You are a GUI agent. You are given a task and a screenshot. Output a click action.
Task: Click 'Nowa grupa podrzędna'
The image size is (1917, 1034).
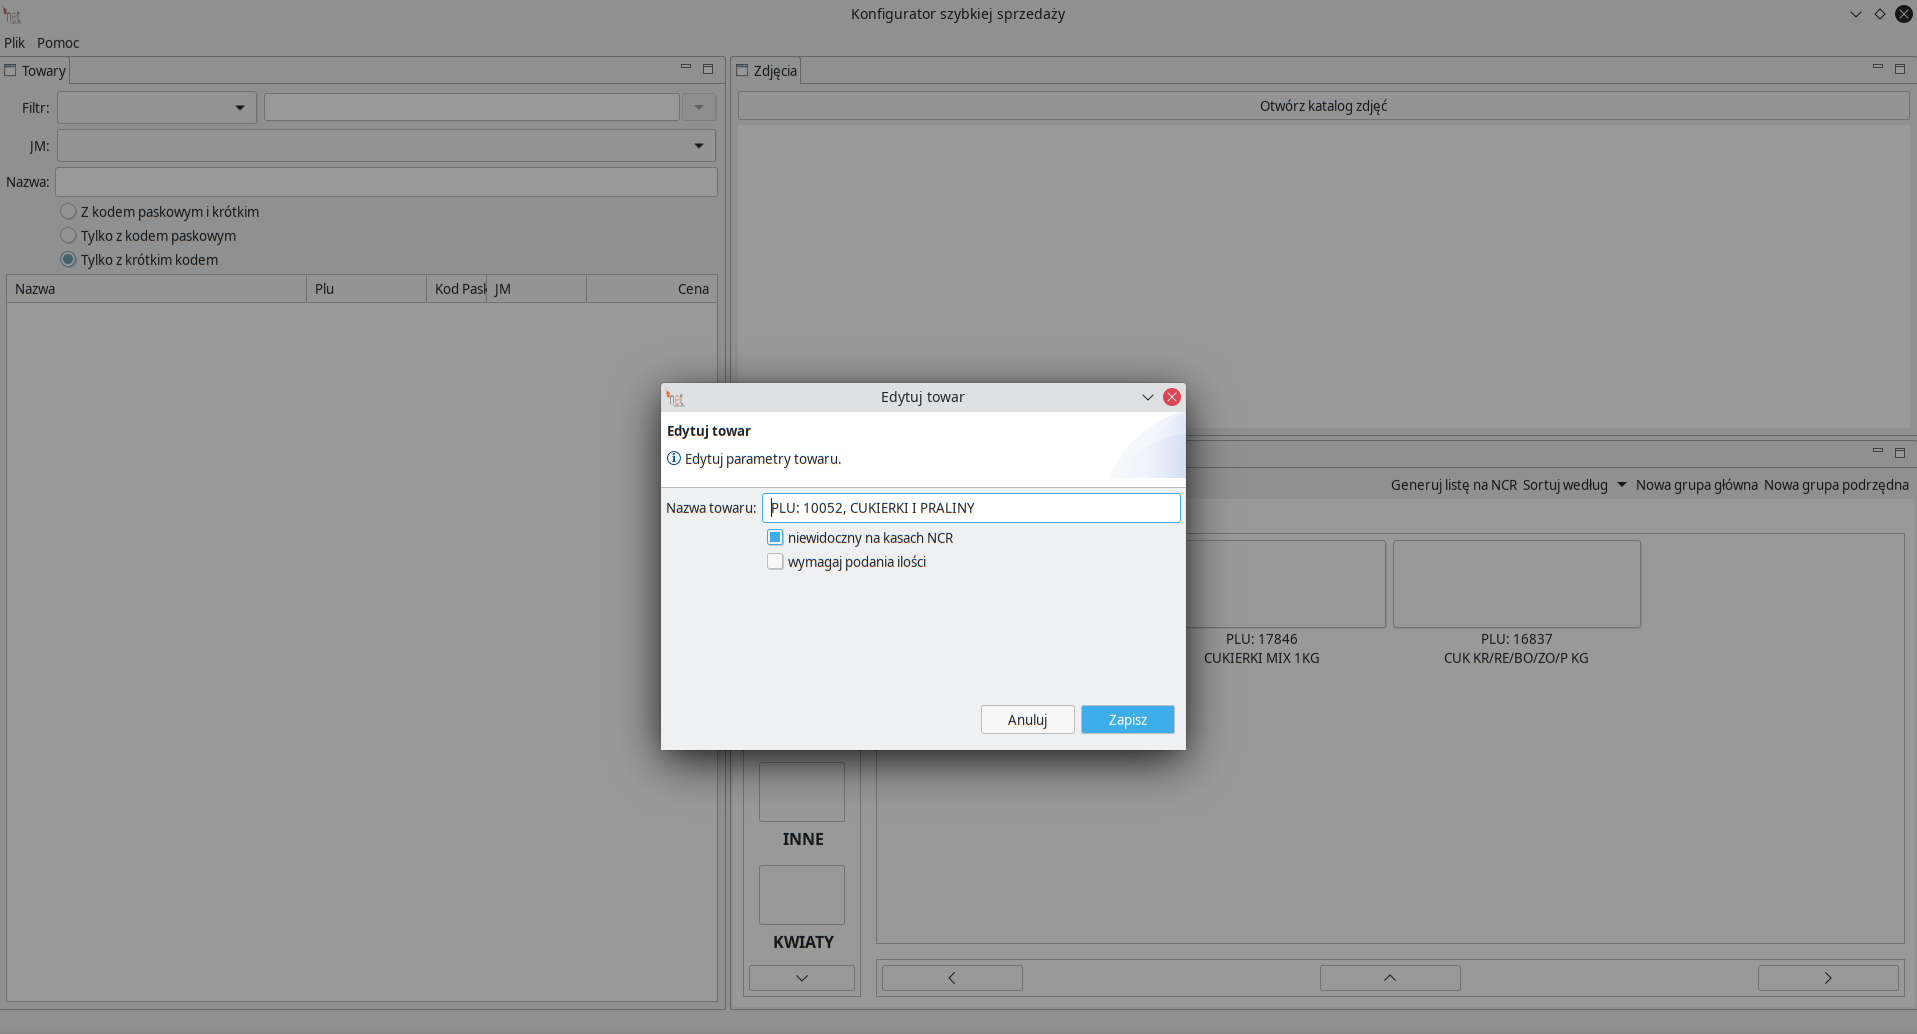tap(1836, 485)
